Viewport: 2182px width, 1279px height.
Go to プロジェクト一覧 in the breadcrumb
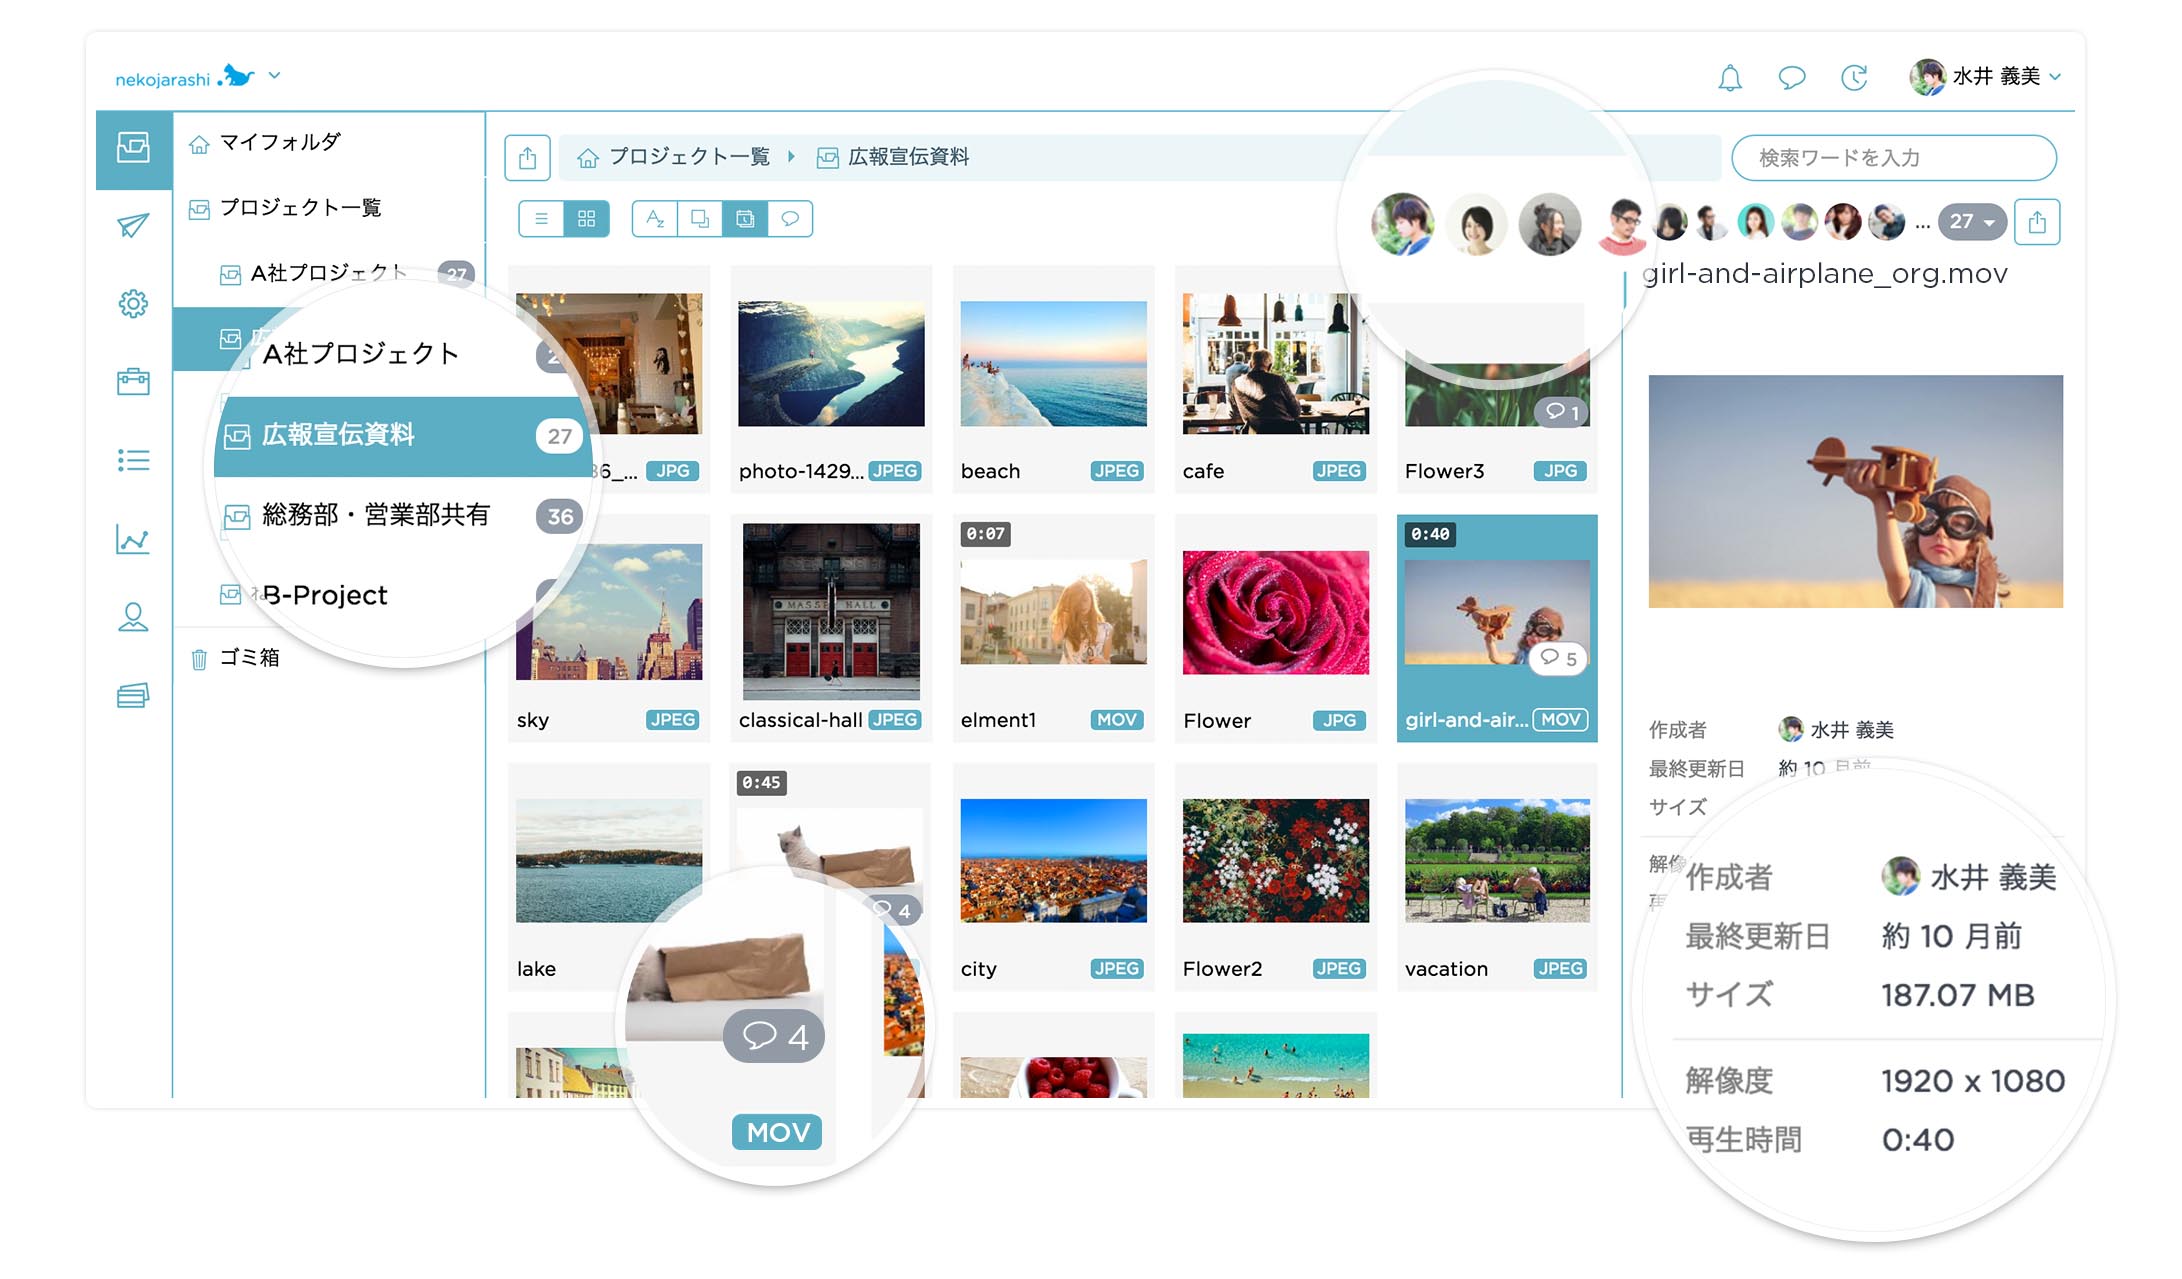(675, 157)
